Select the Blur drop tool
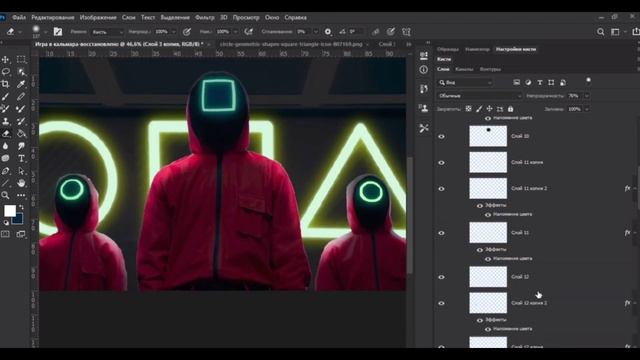Image resolution: width=640 pixels, height=360 pixels. (x=5, y=146)
